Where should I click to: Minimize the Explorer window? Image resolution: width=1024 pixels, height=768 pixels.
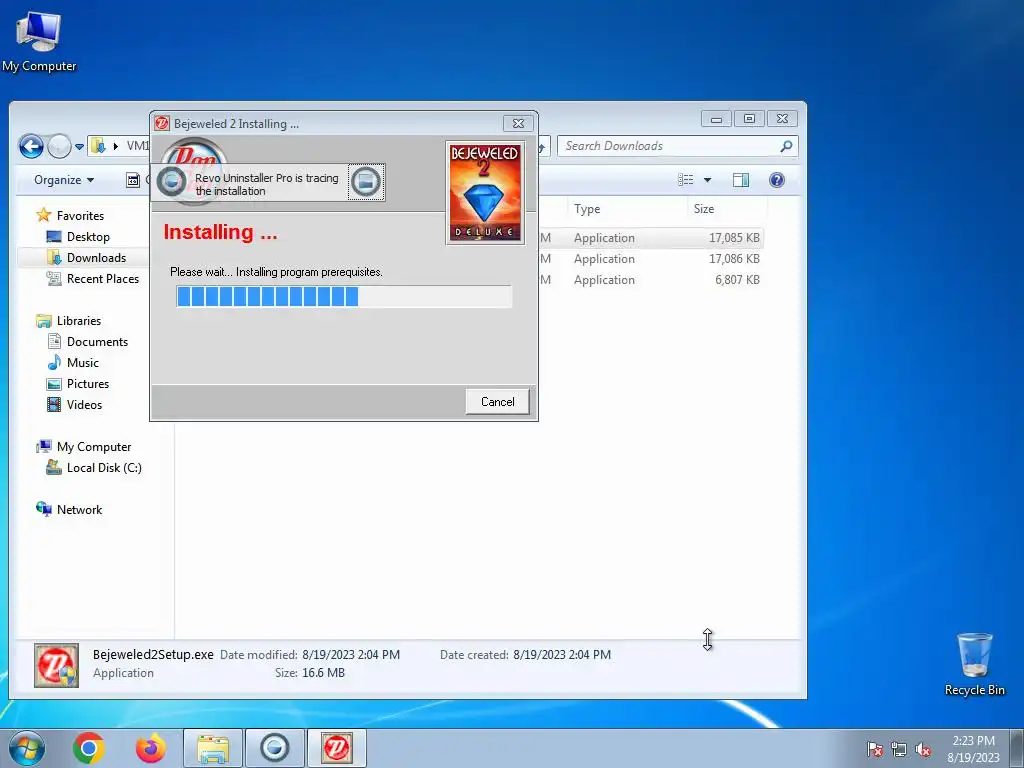pos(716,119)
